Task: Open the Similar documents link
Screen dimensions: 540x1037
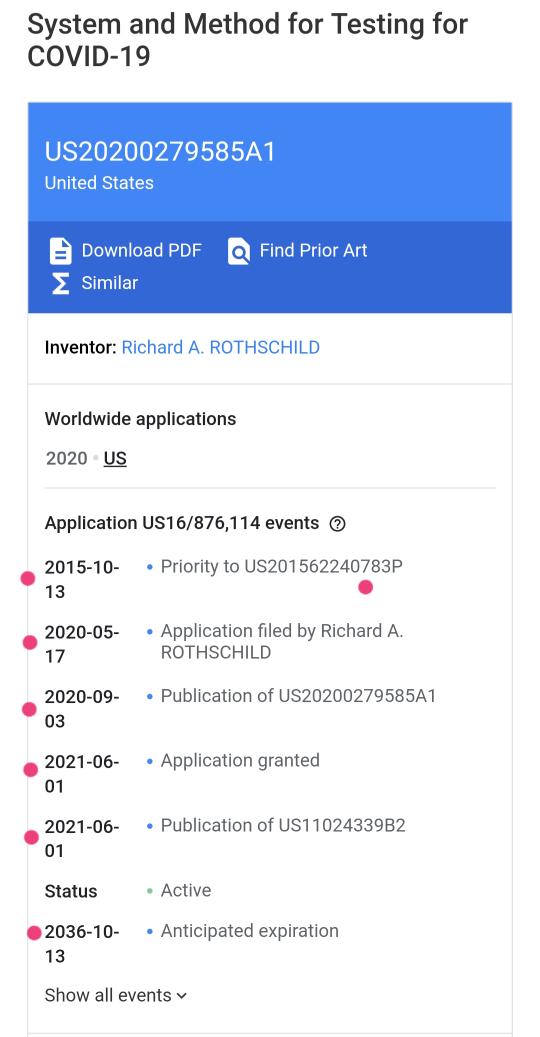Action: coord(109,283)
